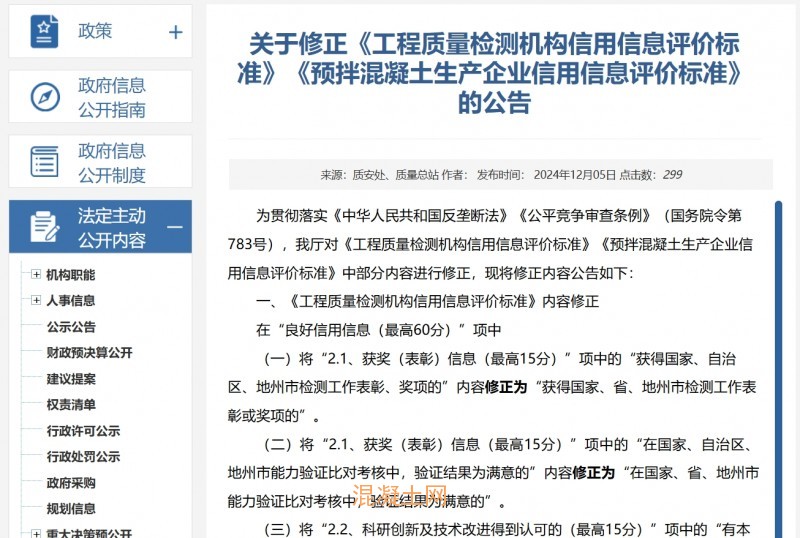Open 建议提案 in the sidebar

tap(71, 379)
